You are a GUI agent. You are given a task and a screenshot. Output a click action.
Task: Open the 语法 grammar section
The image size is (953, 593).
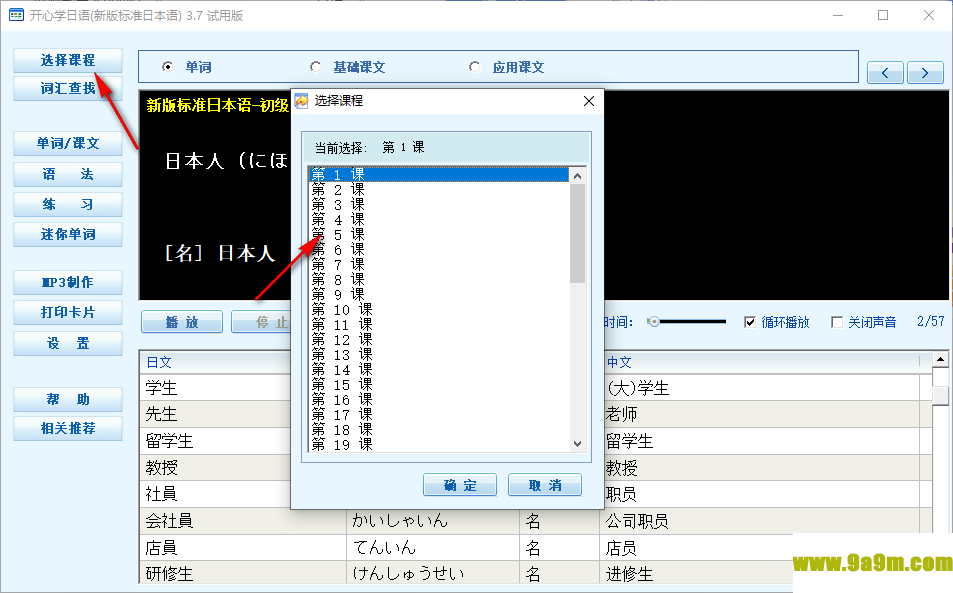click(66, 174)
